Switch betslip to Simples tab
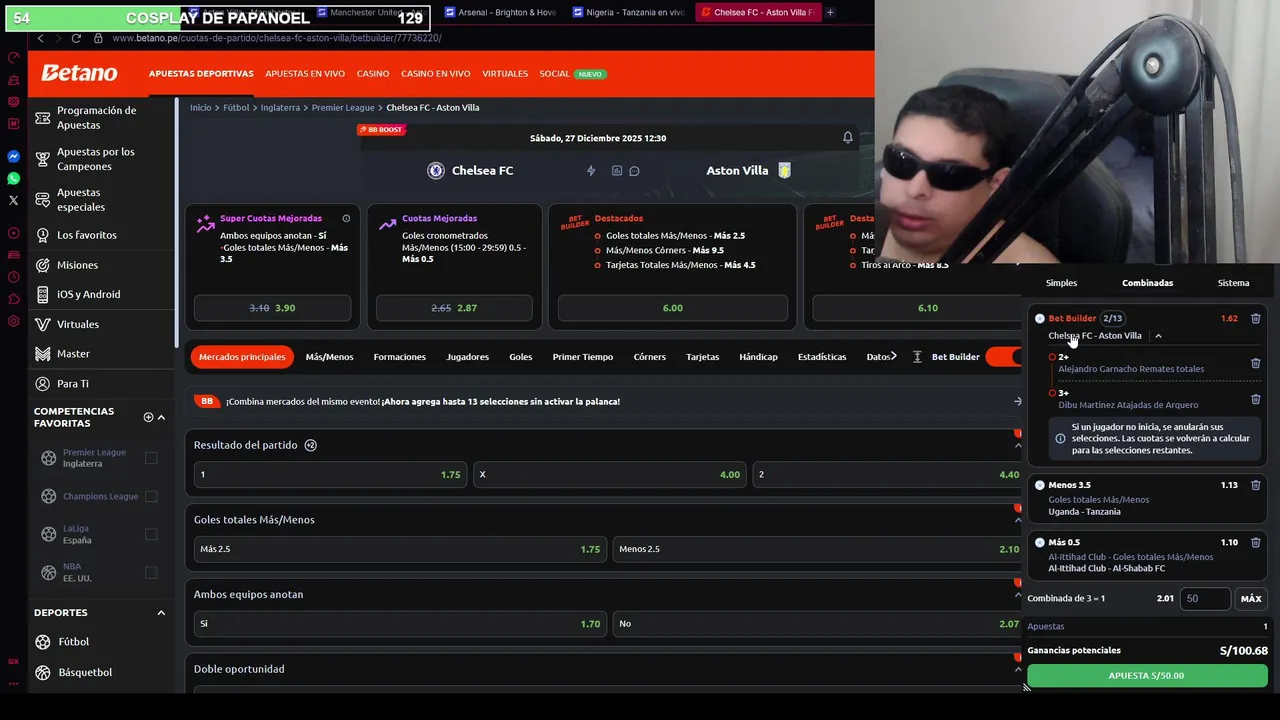Viewport: 1280px width, 720px height. click(1061, 283)
